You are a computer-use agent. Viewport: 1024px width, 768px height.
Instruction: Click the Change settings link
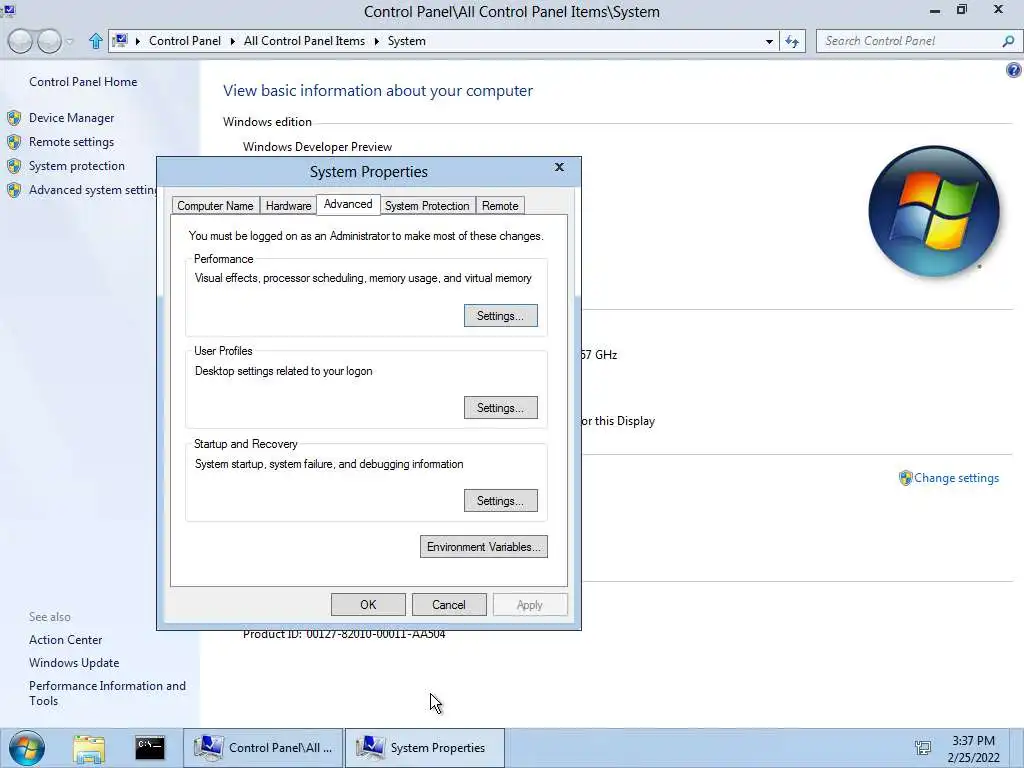coord(956,478)
